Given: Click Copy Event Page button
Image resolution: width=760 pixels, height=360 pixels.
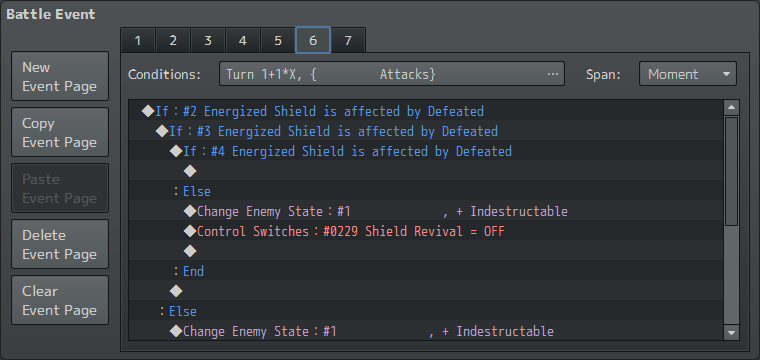Looking at the screenshot, I should [60, 132].
